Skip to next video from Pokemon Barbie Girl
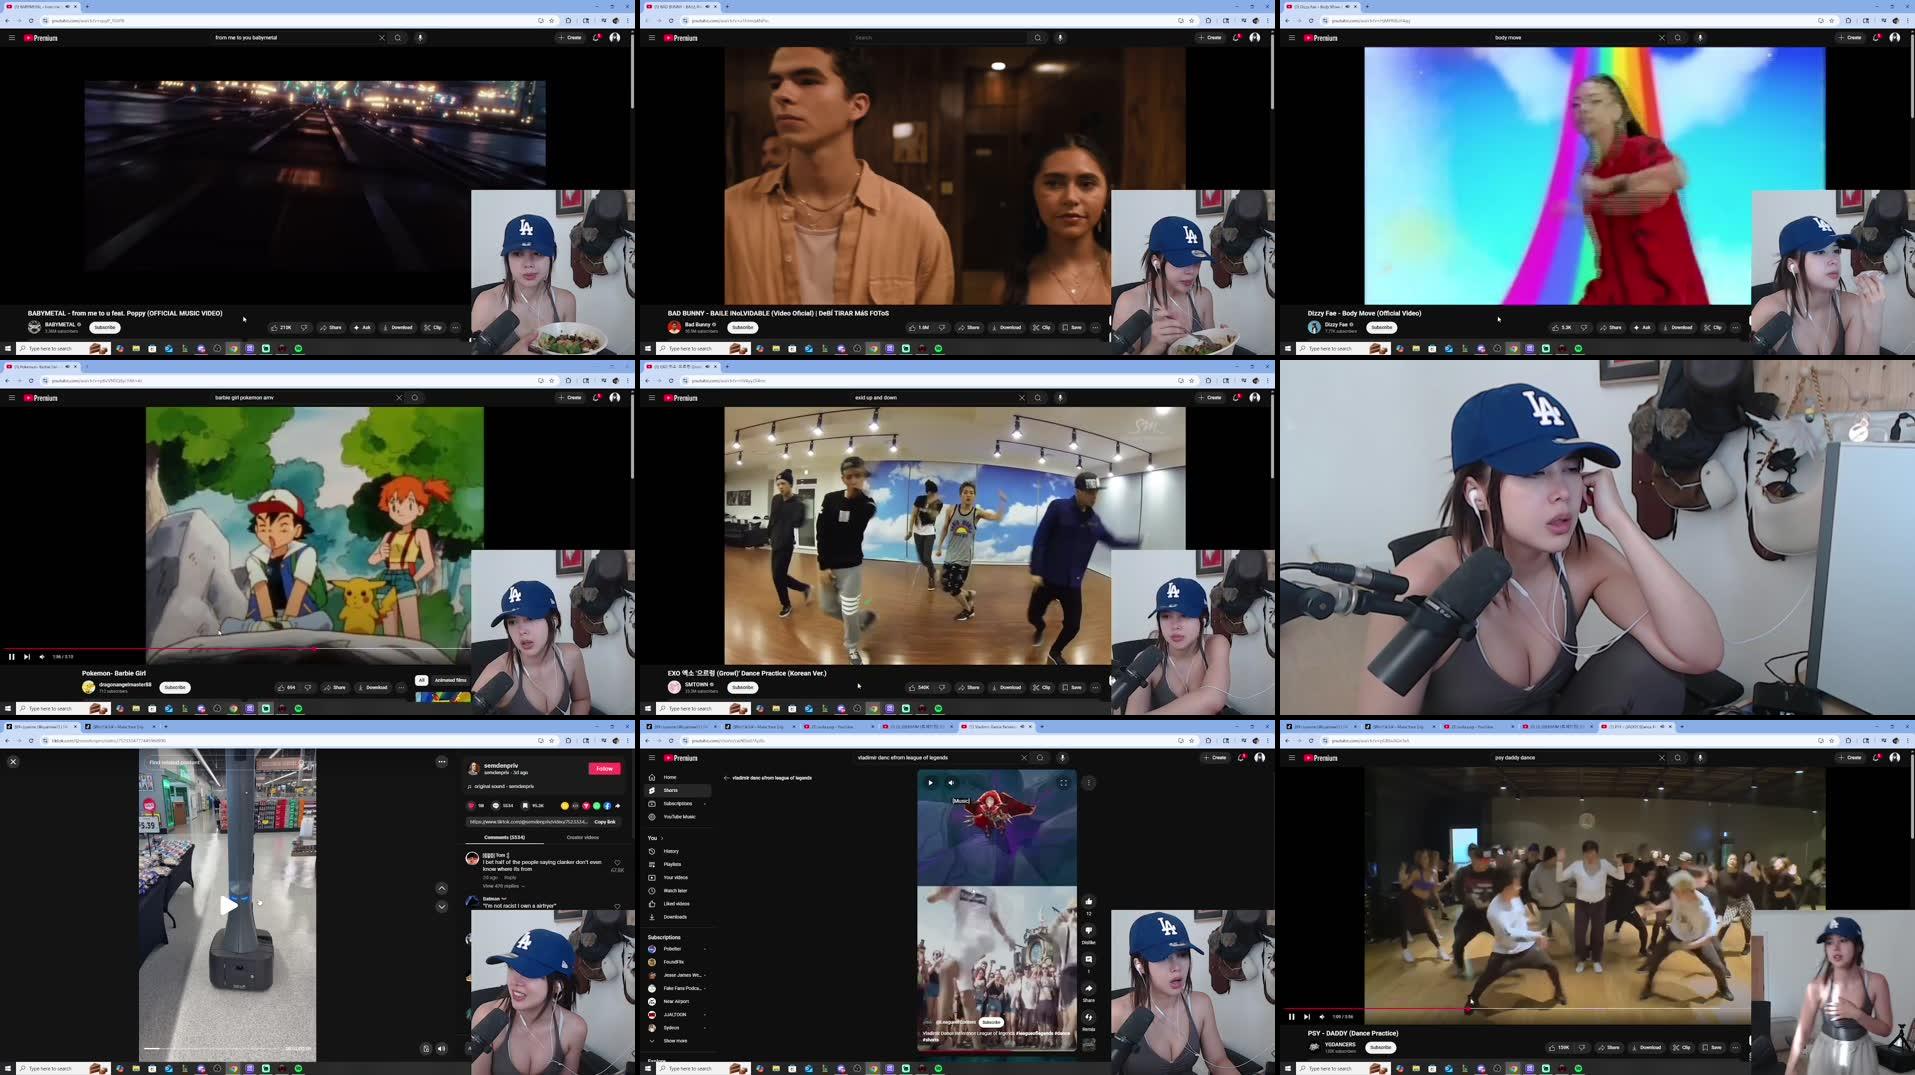 pyautogui.click(x=27, y=657)
